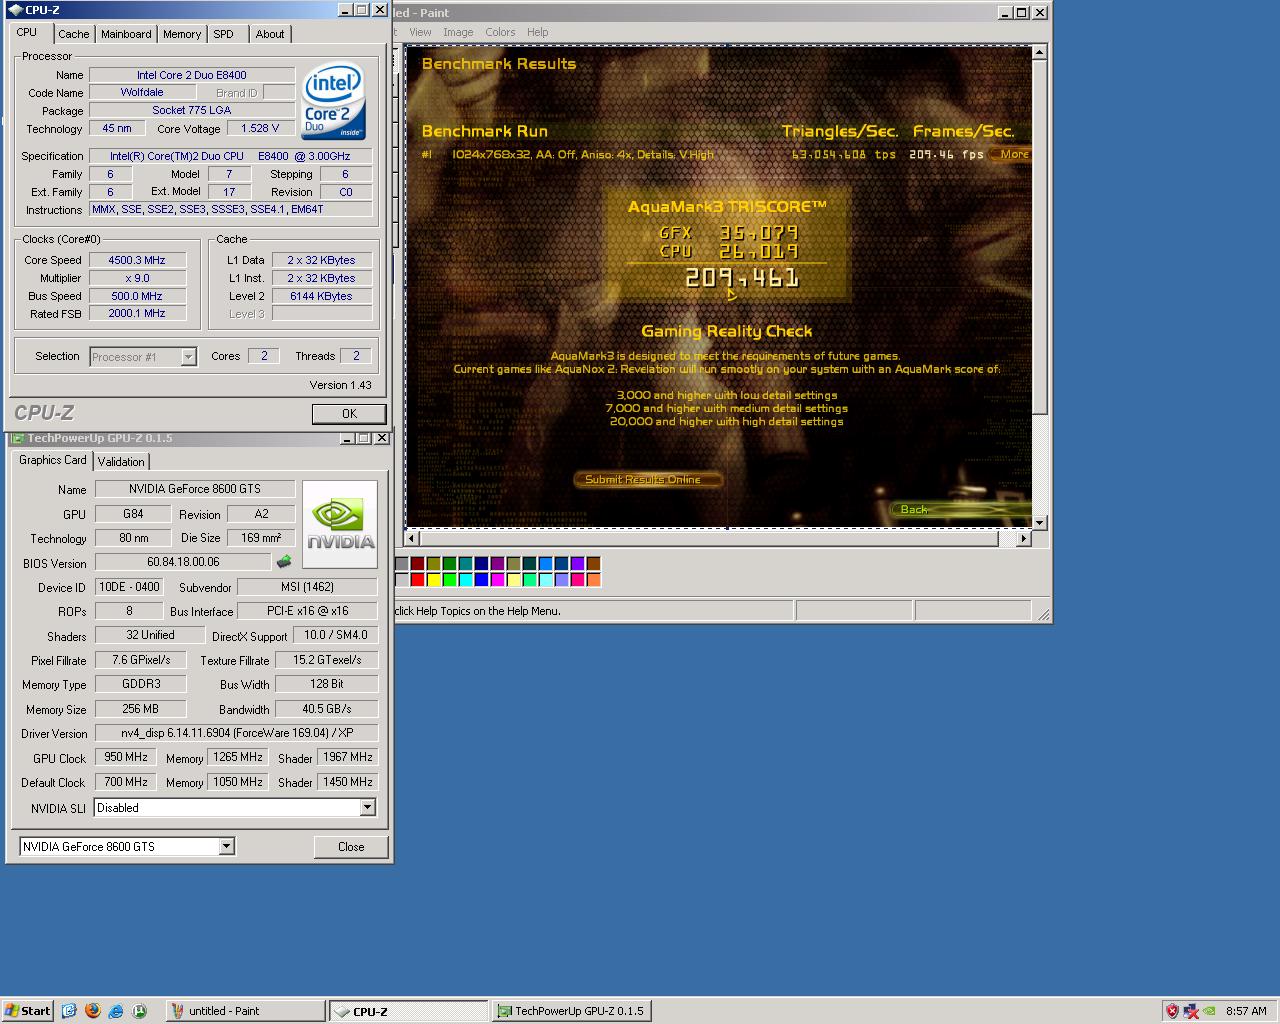Expand the NVIDIA SLI dropdown

coord(367,808)
